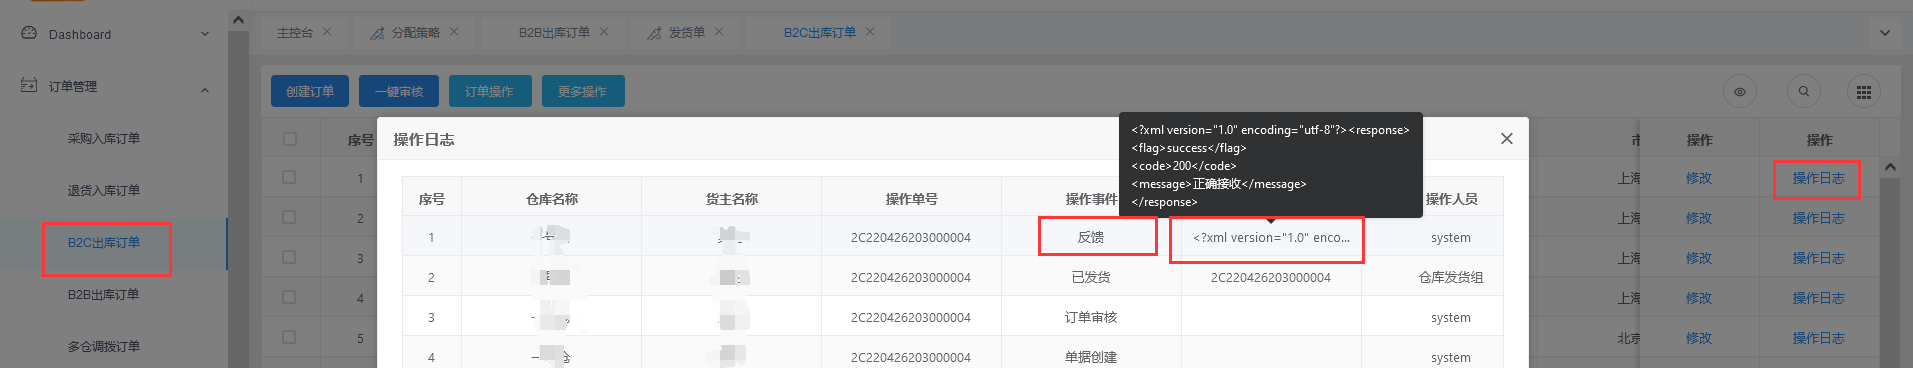The width and height of the screenshot is (1913, 368).
Task: Click the truncated xml version log cell
Action: click(1271, 237)
